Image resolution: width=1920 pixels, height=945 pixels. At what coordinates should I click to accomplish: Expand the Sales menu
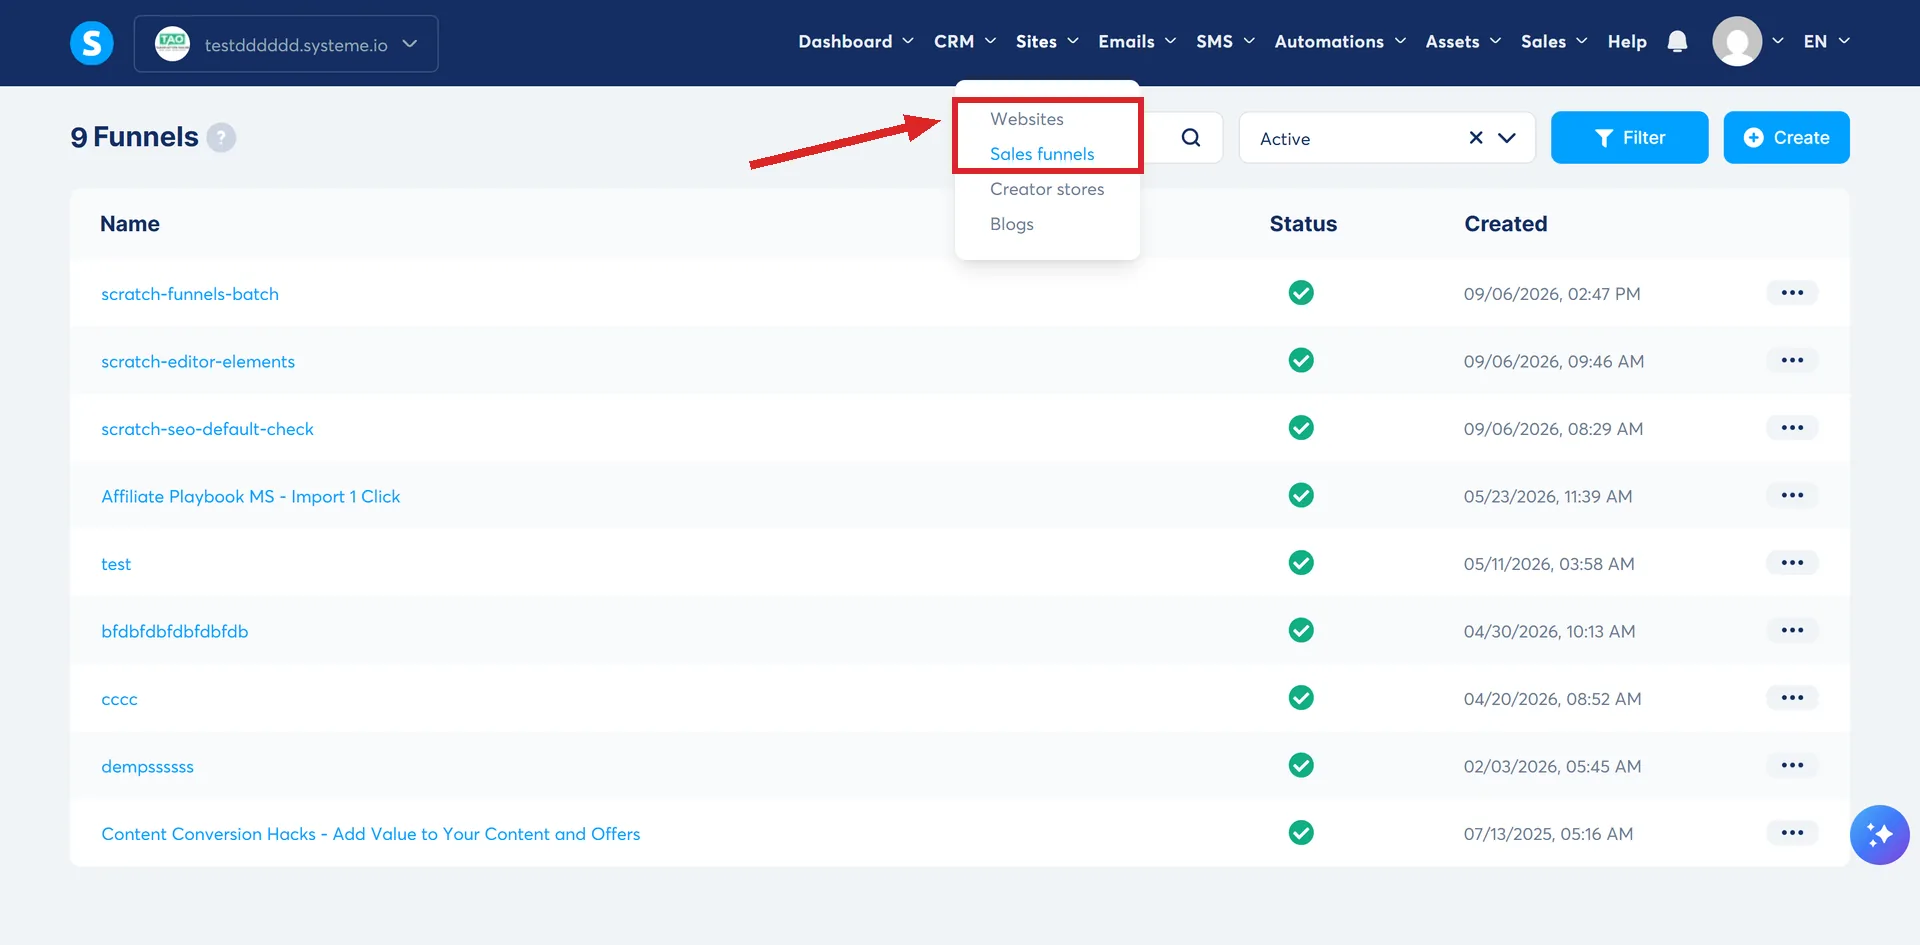click(x=1554, y=42)
